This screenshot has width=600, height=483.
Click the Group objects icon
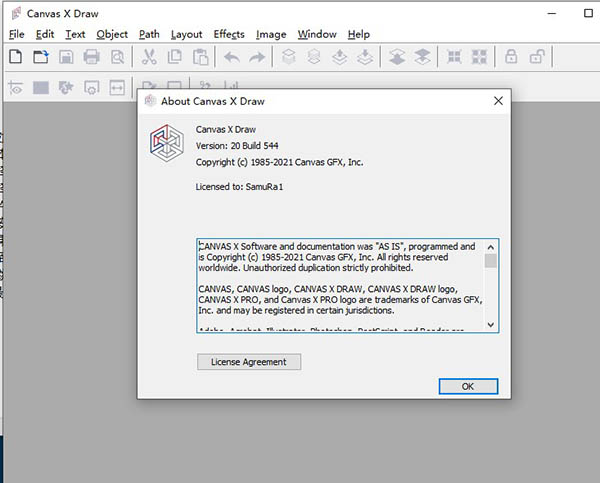coord(454,57)
